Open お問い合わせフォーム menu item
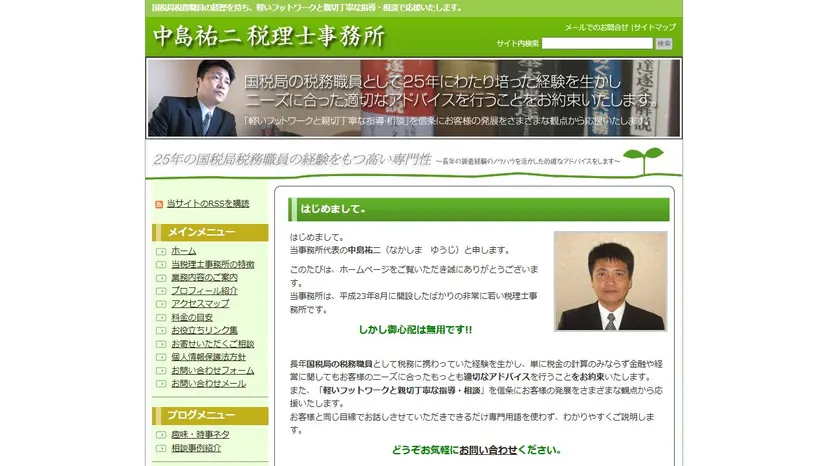This screenshot has width=828, height=466. click(213, 370)
